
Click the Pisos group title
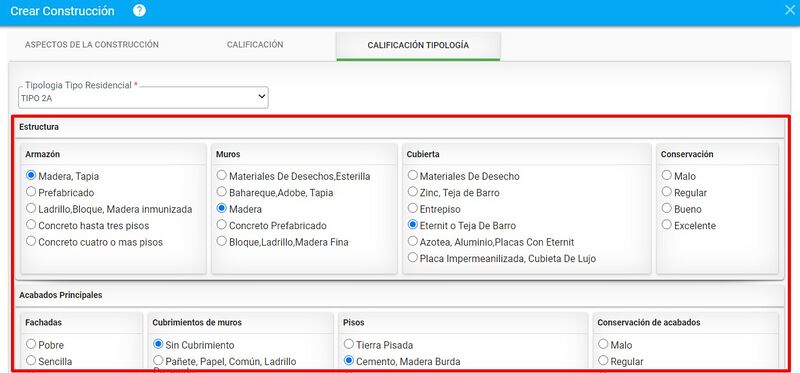354,322
